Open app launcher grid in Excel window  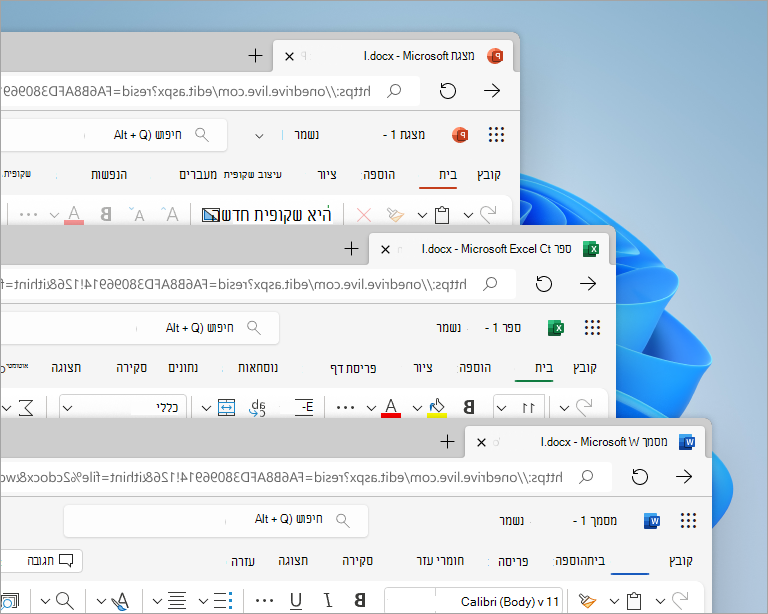(592, 328)
